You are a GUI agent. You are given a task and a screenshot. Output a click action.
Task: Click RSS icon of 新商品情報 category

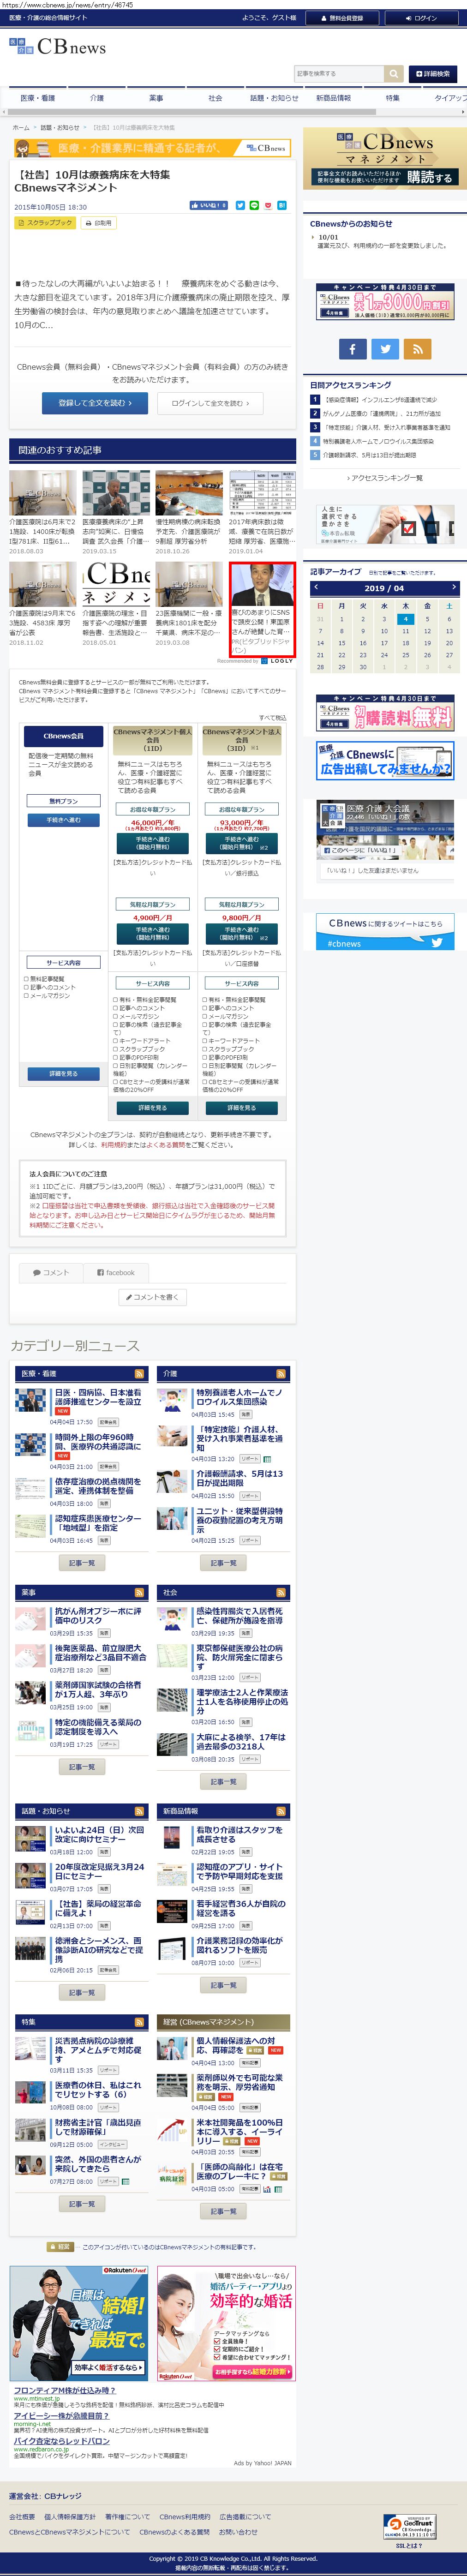[281, 1811]
